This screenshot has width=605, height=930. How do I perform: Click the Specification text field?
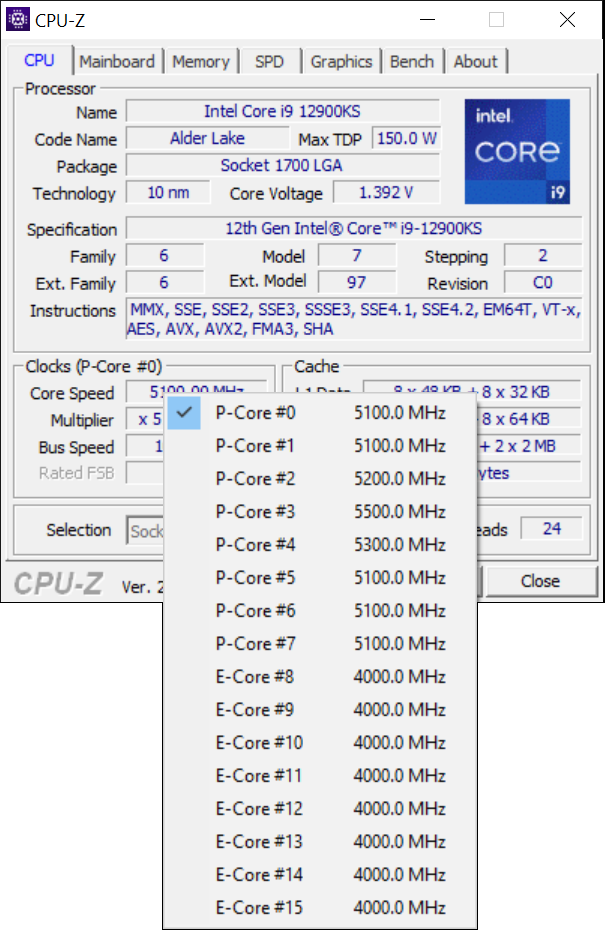pyautogui.click(x=353, y=229)
